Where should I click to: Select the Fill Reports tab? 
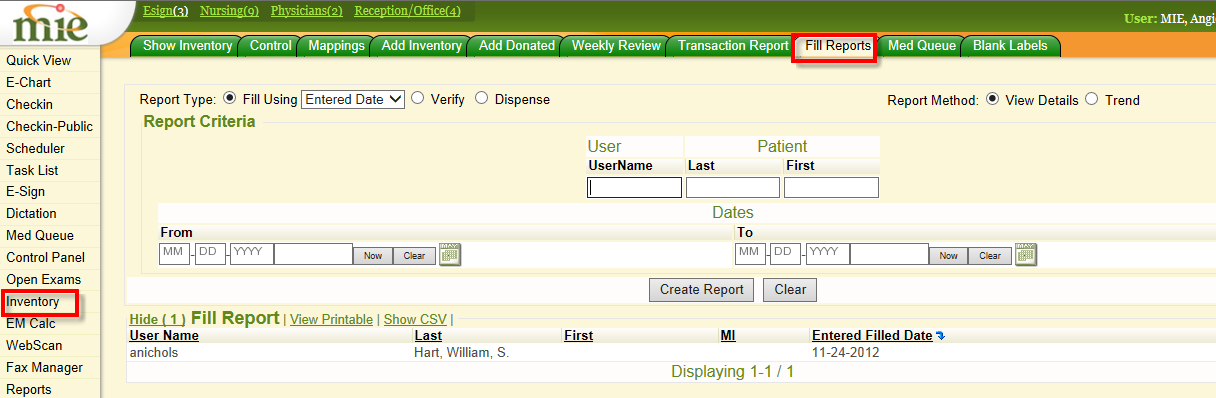(837, 46)
